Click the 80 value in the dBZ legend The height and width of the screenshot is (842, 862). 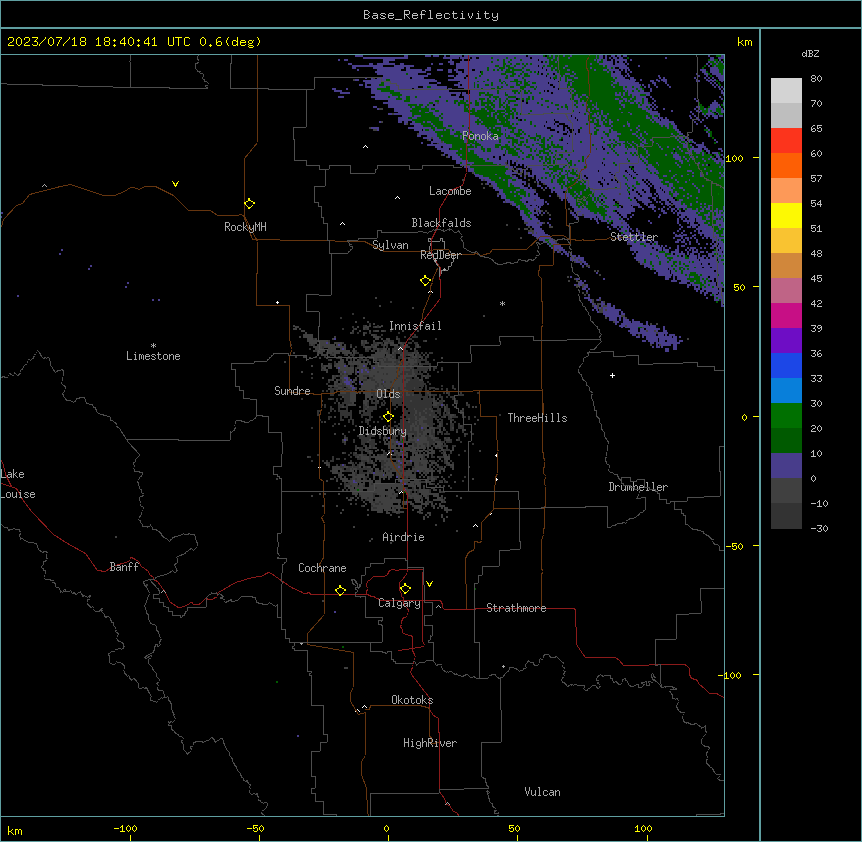click(x=816, y=79)
